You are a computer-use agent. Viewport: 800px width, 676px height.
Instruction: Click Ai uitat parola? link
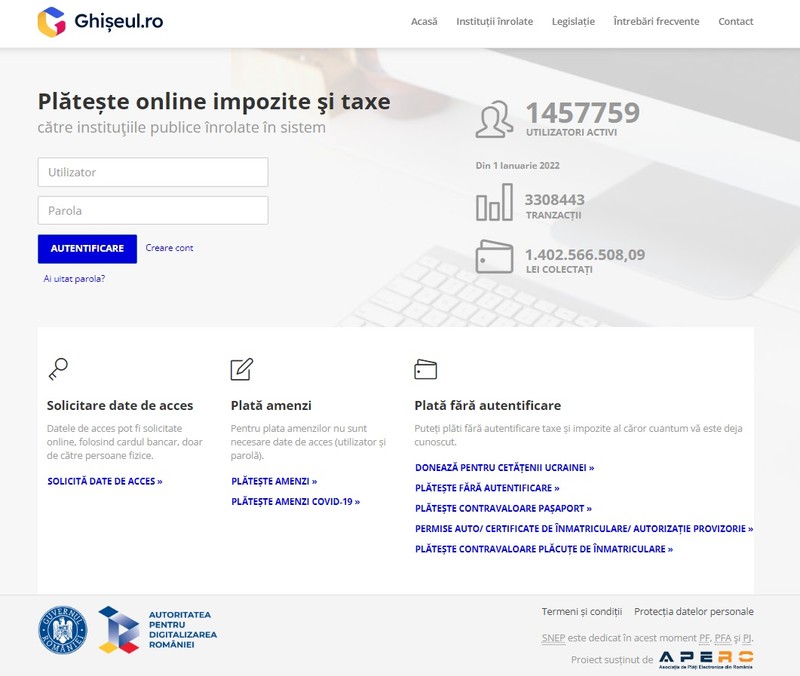tap(74, 279)
